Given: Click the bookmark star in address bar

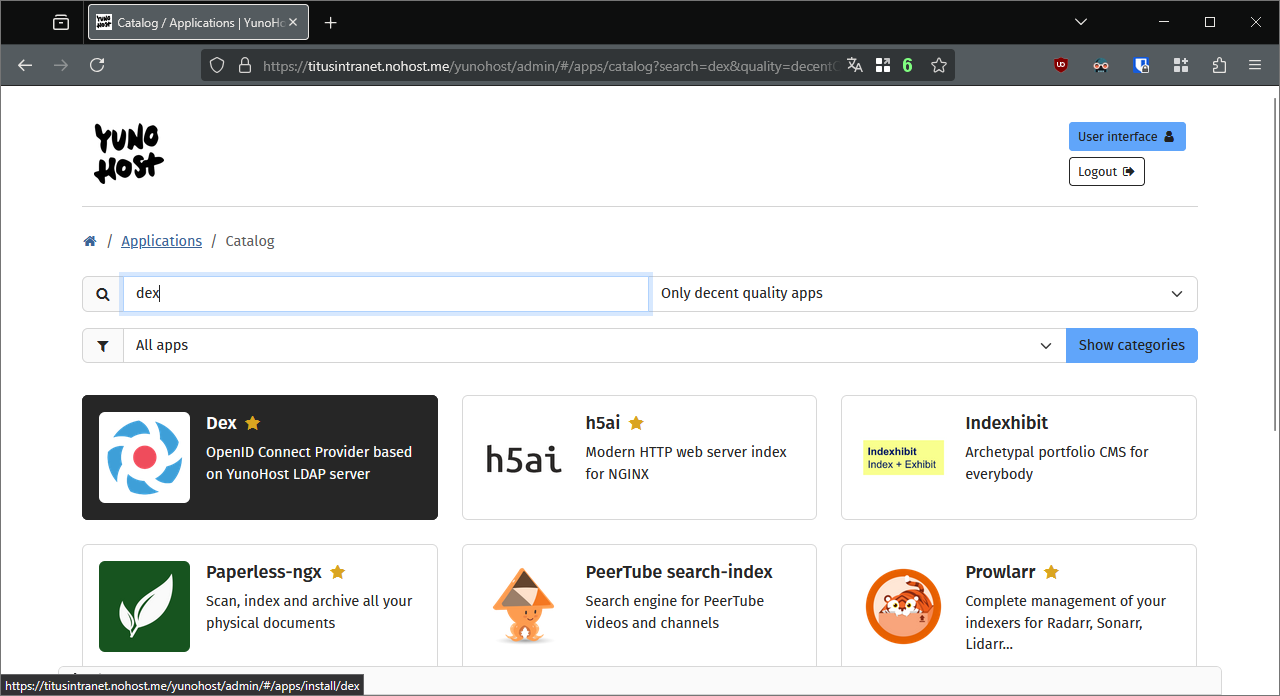Looking at the screenshot, I should pyautogui.click(x=938, y=65).
